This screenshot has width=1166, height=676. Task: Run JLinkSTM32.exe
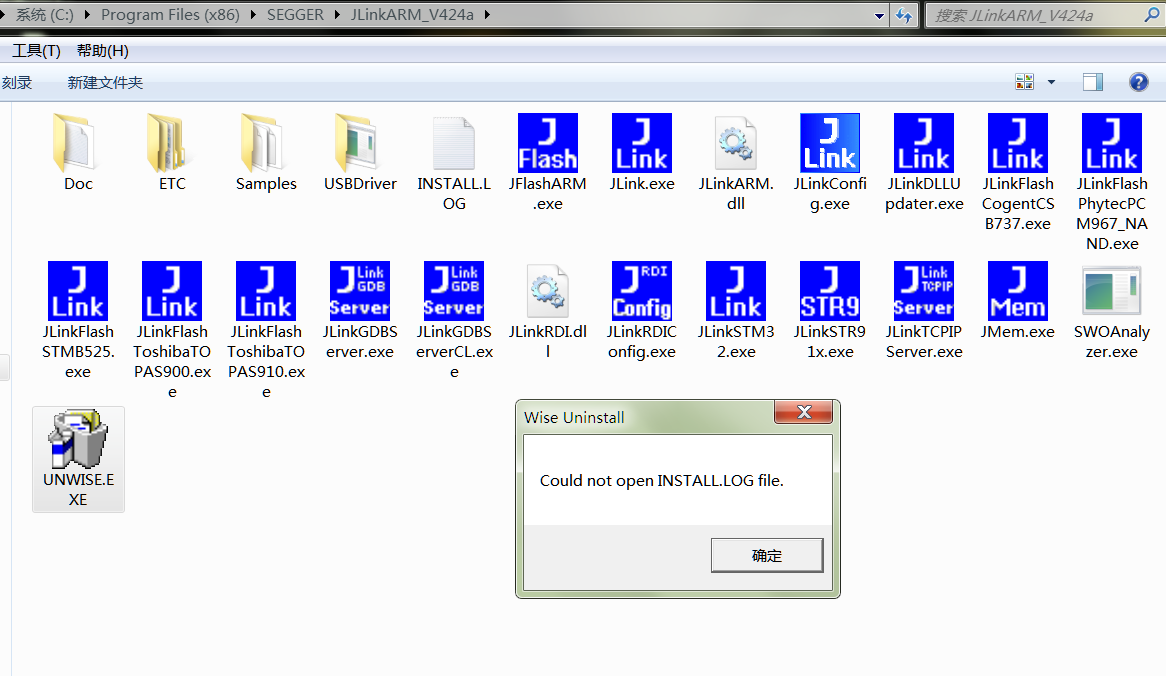coord(735,291)
